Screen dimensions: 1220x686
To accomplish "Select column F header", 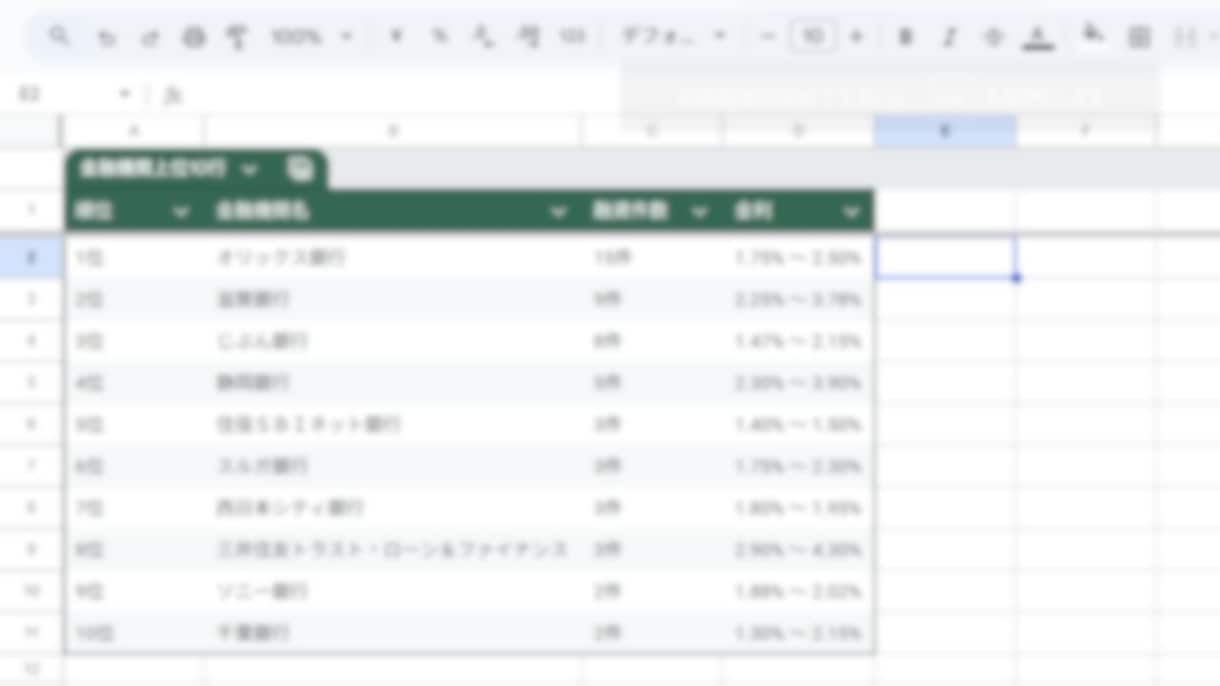I will (1086, 131).
